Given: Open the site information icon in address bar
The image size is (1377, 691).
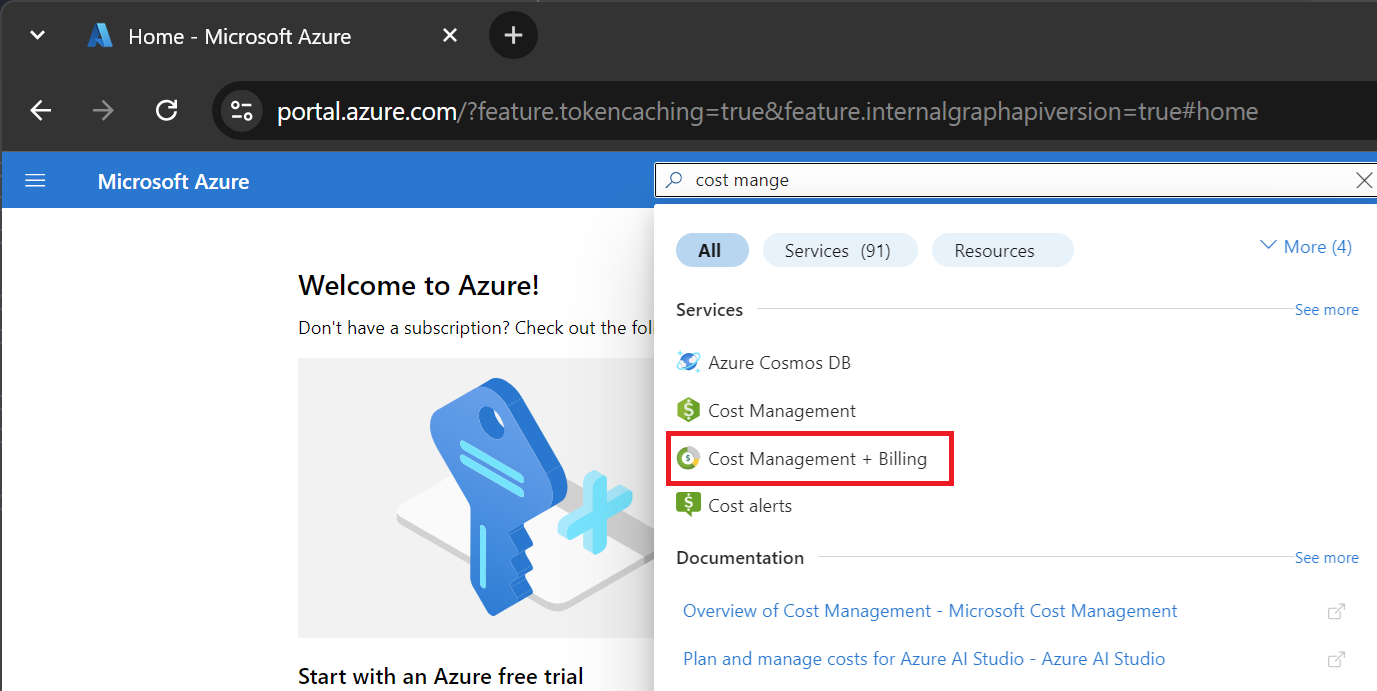Looking at the screenshot, I should (x=241, y=110).
